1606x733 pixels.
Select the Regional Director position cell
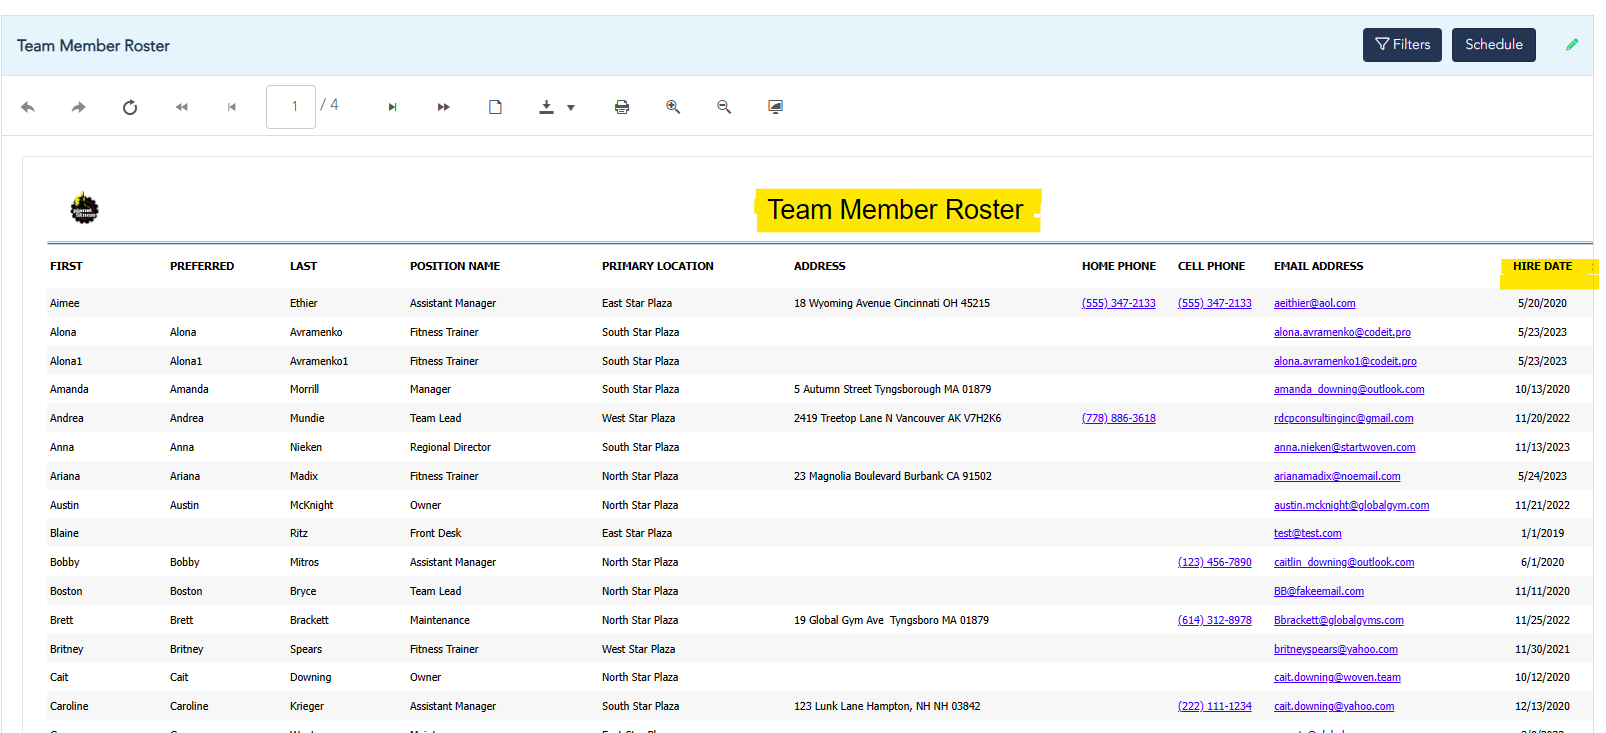pyautogui.click(x=450, y=447)
